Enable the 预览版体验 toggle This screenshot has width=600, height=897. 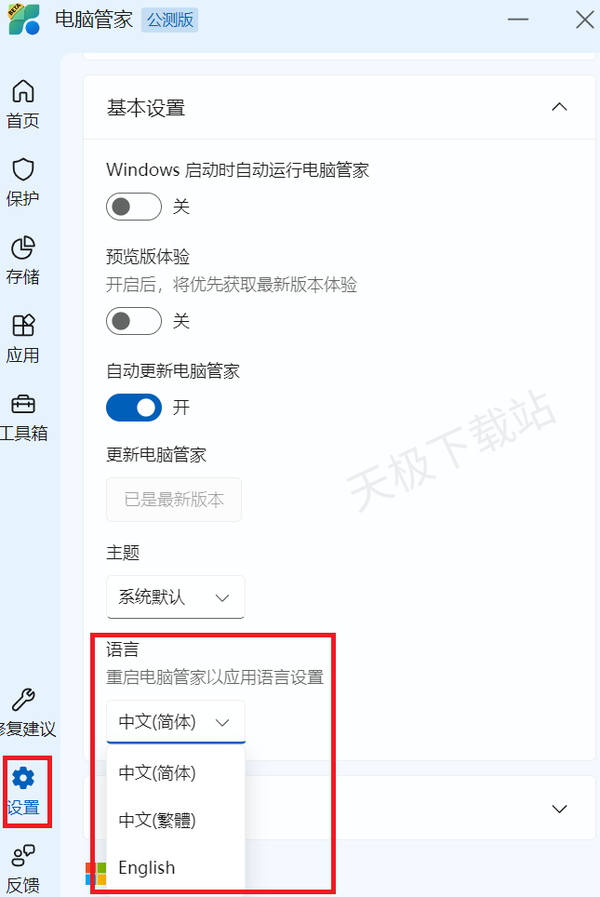click(x=134, y=321)
